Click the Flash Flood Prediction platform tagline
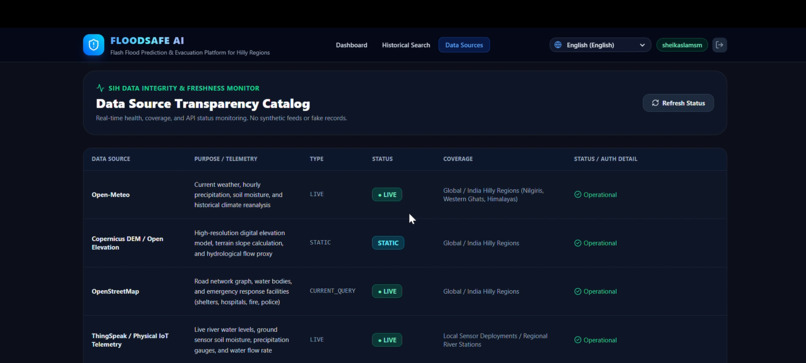Screen dimensions: 806x363 tap(190, 52)
